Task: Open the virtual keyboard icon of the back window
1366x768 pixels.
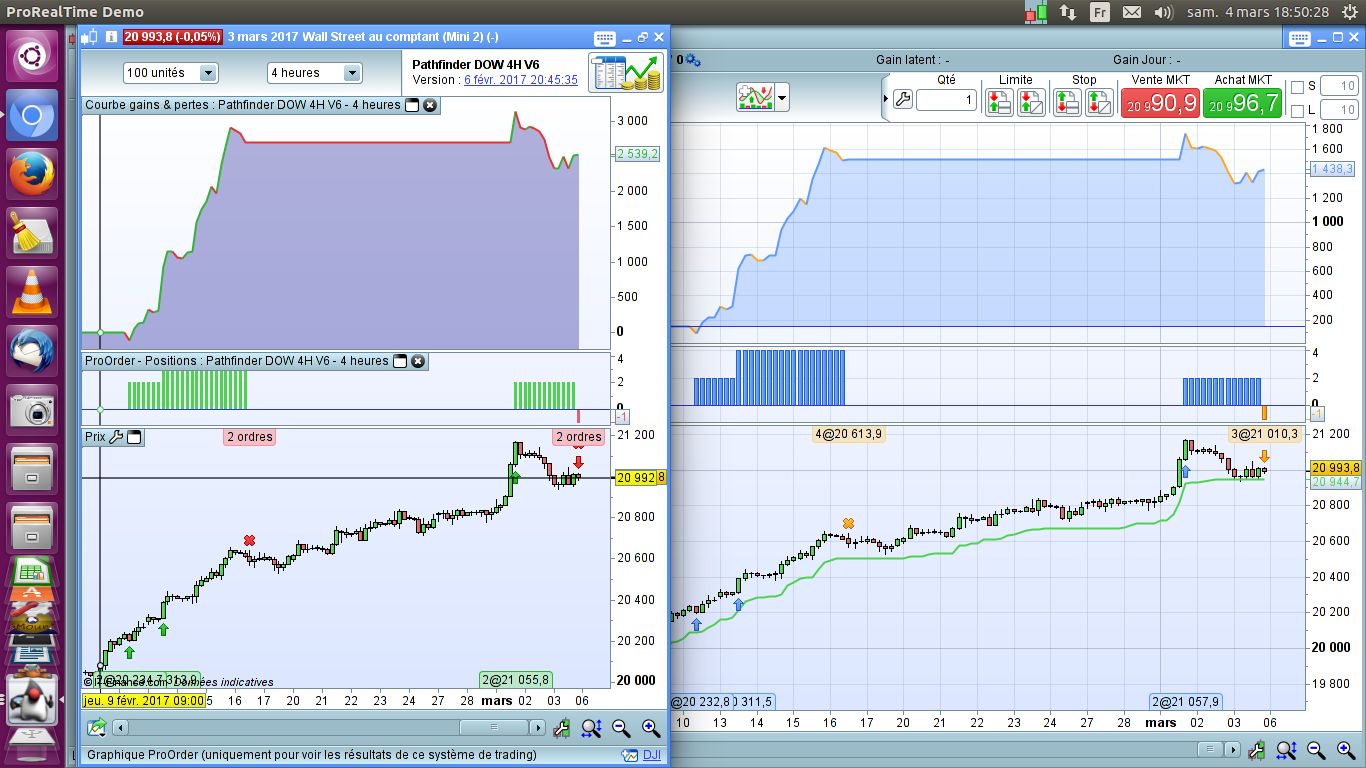Action: pyautogui.click(x=1299, y=38)
